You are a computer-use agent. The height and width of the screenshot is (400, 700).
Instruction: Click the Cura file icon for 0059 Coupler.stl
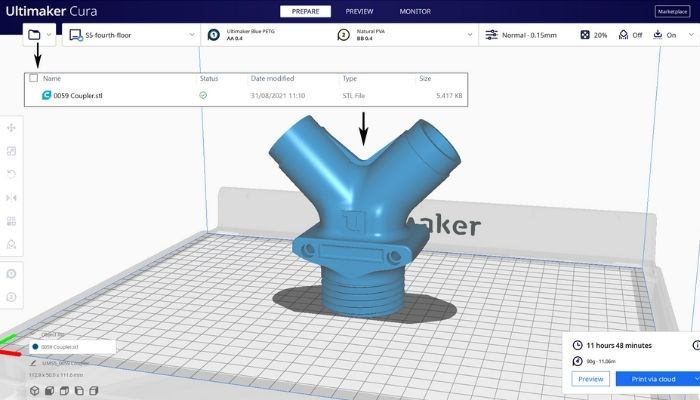coord(46,95)
